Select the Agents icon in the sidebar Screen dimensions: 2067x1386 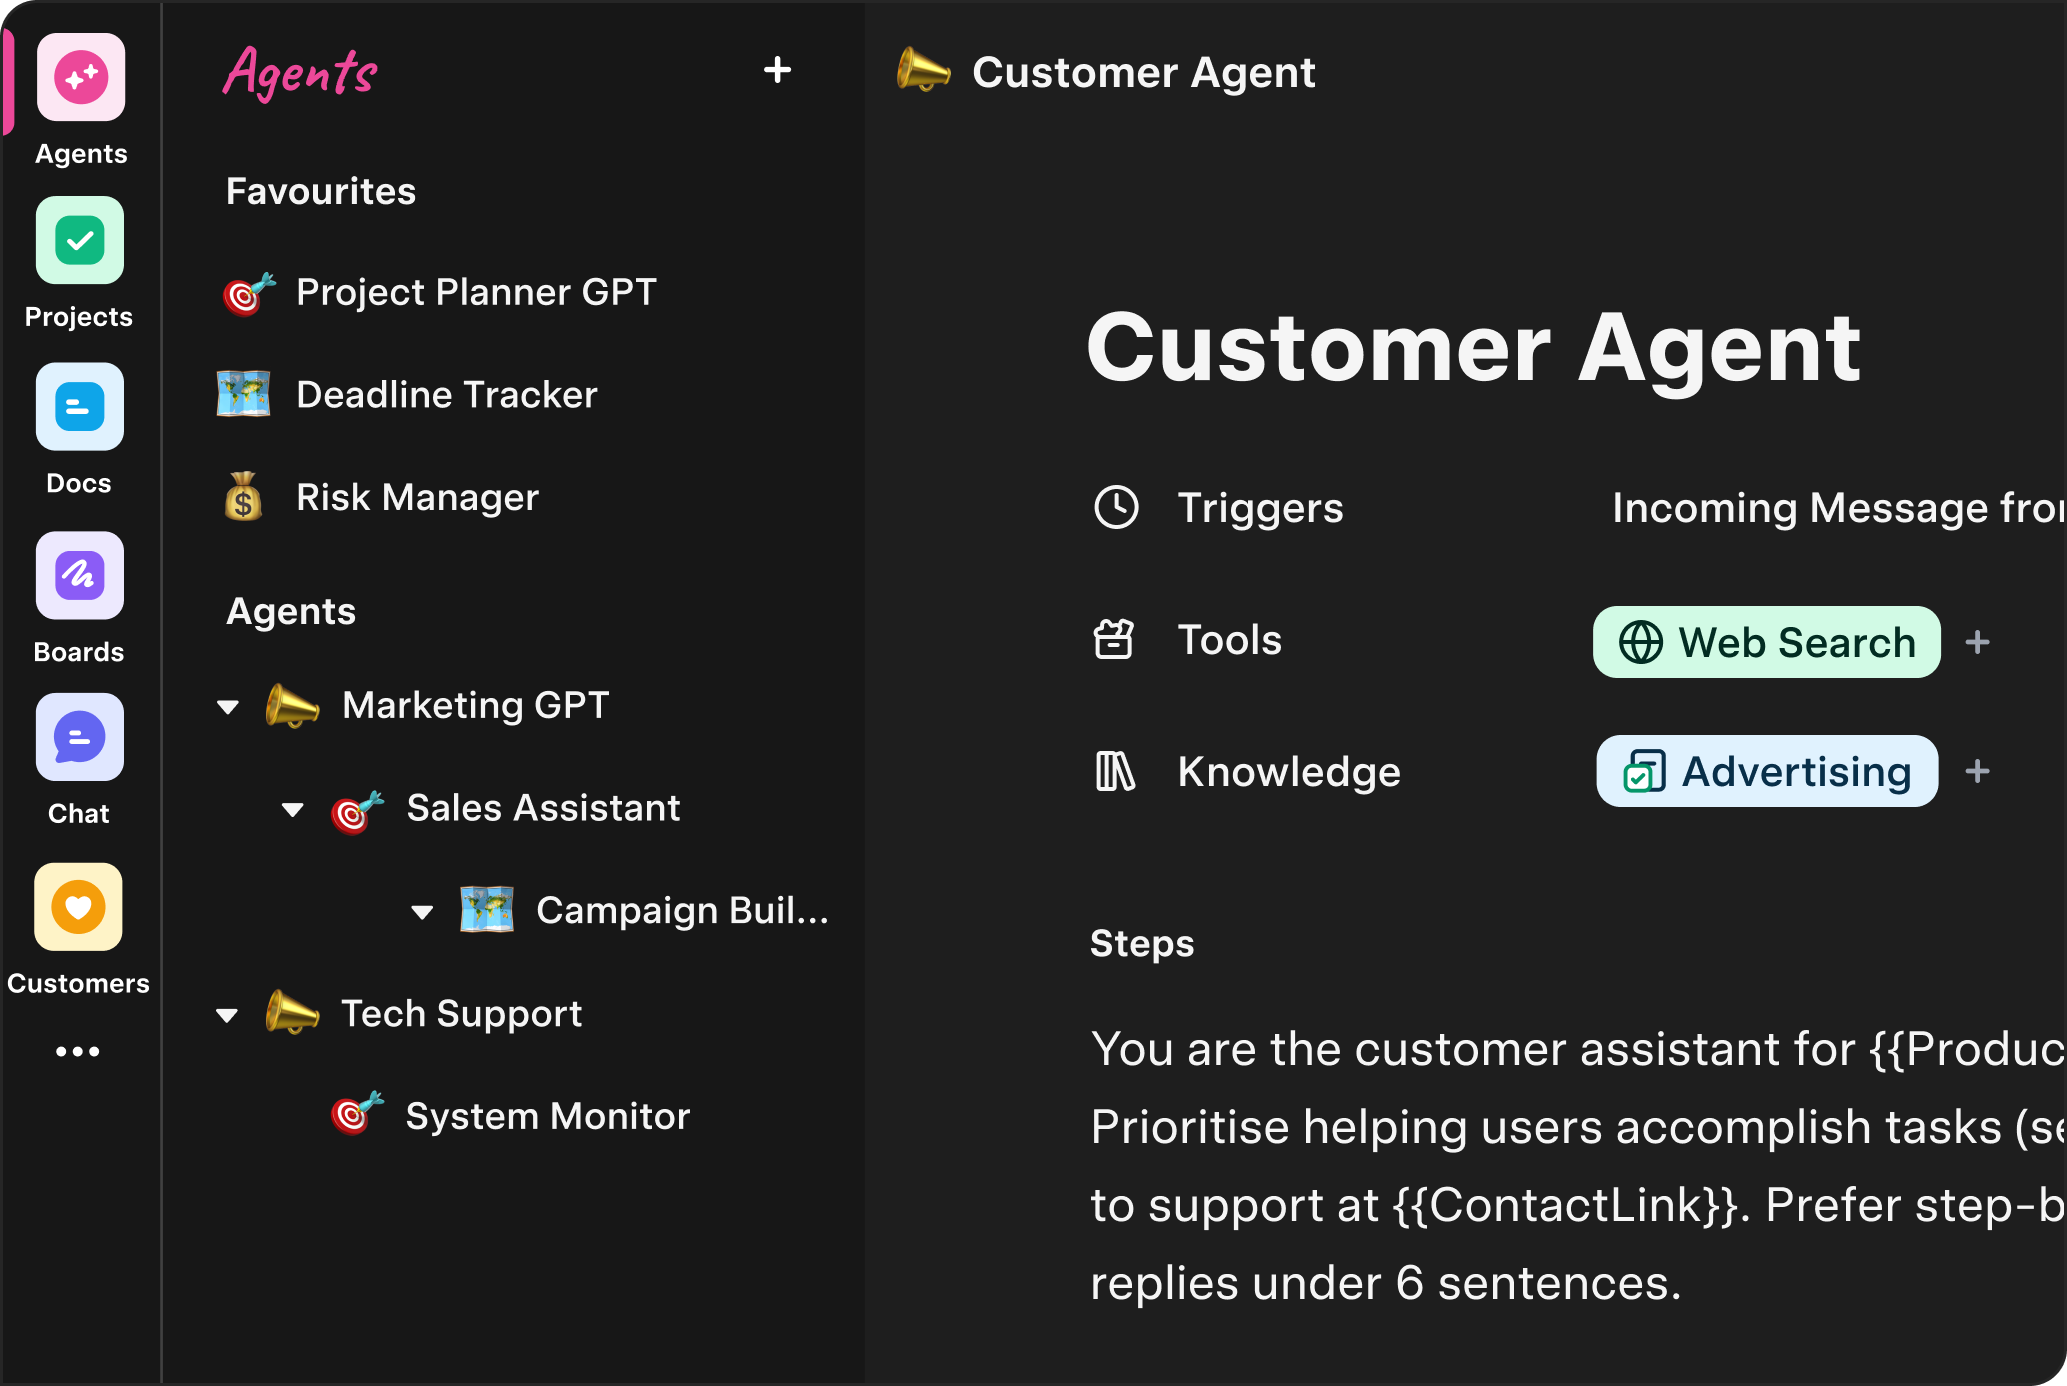point(79,77)
